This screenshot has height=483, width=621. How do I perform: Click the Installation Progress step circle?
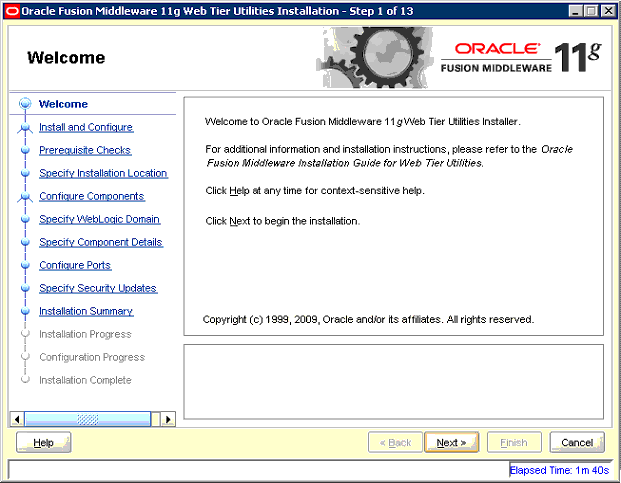[x=25, y=334]
